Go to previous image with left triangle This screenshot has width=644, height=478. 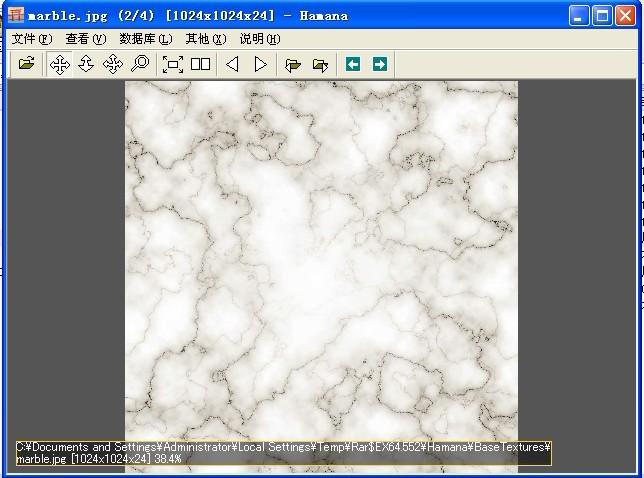tap(232, 64)
